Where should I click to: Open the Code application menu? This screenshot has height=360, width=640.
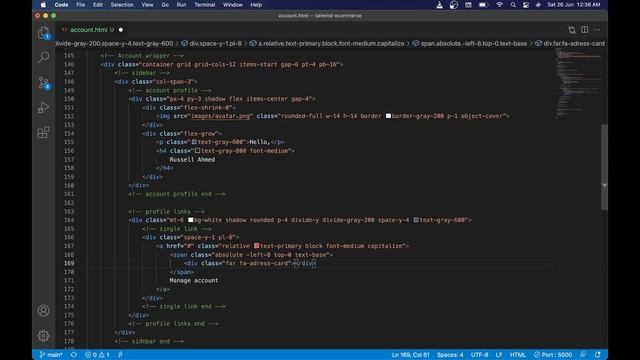click(x=61, y=5)
